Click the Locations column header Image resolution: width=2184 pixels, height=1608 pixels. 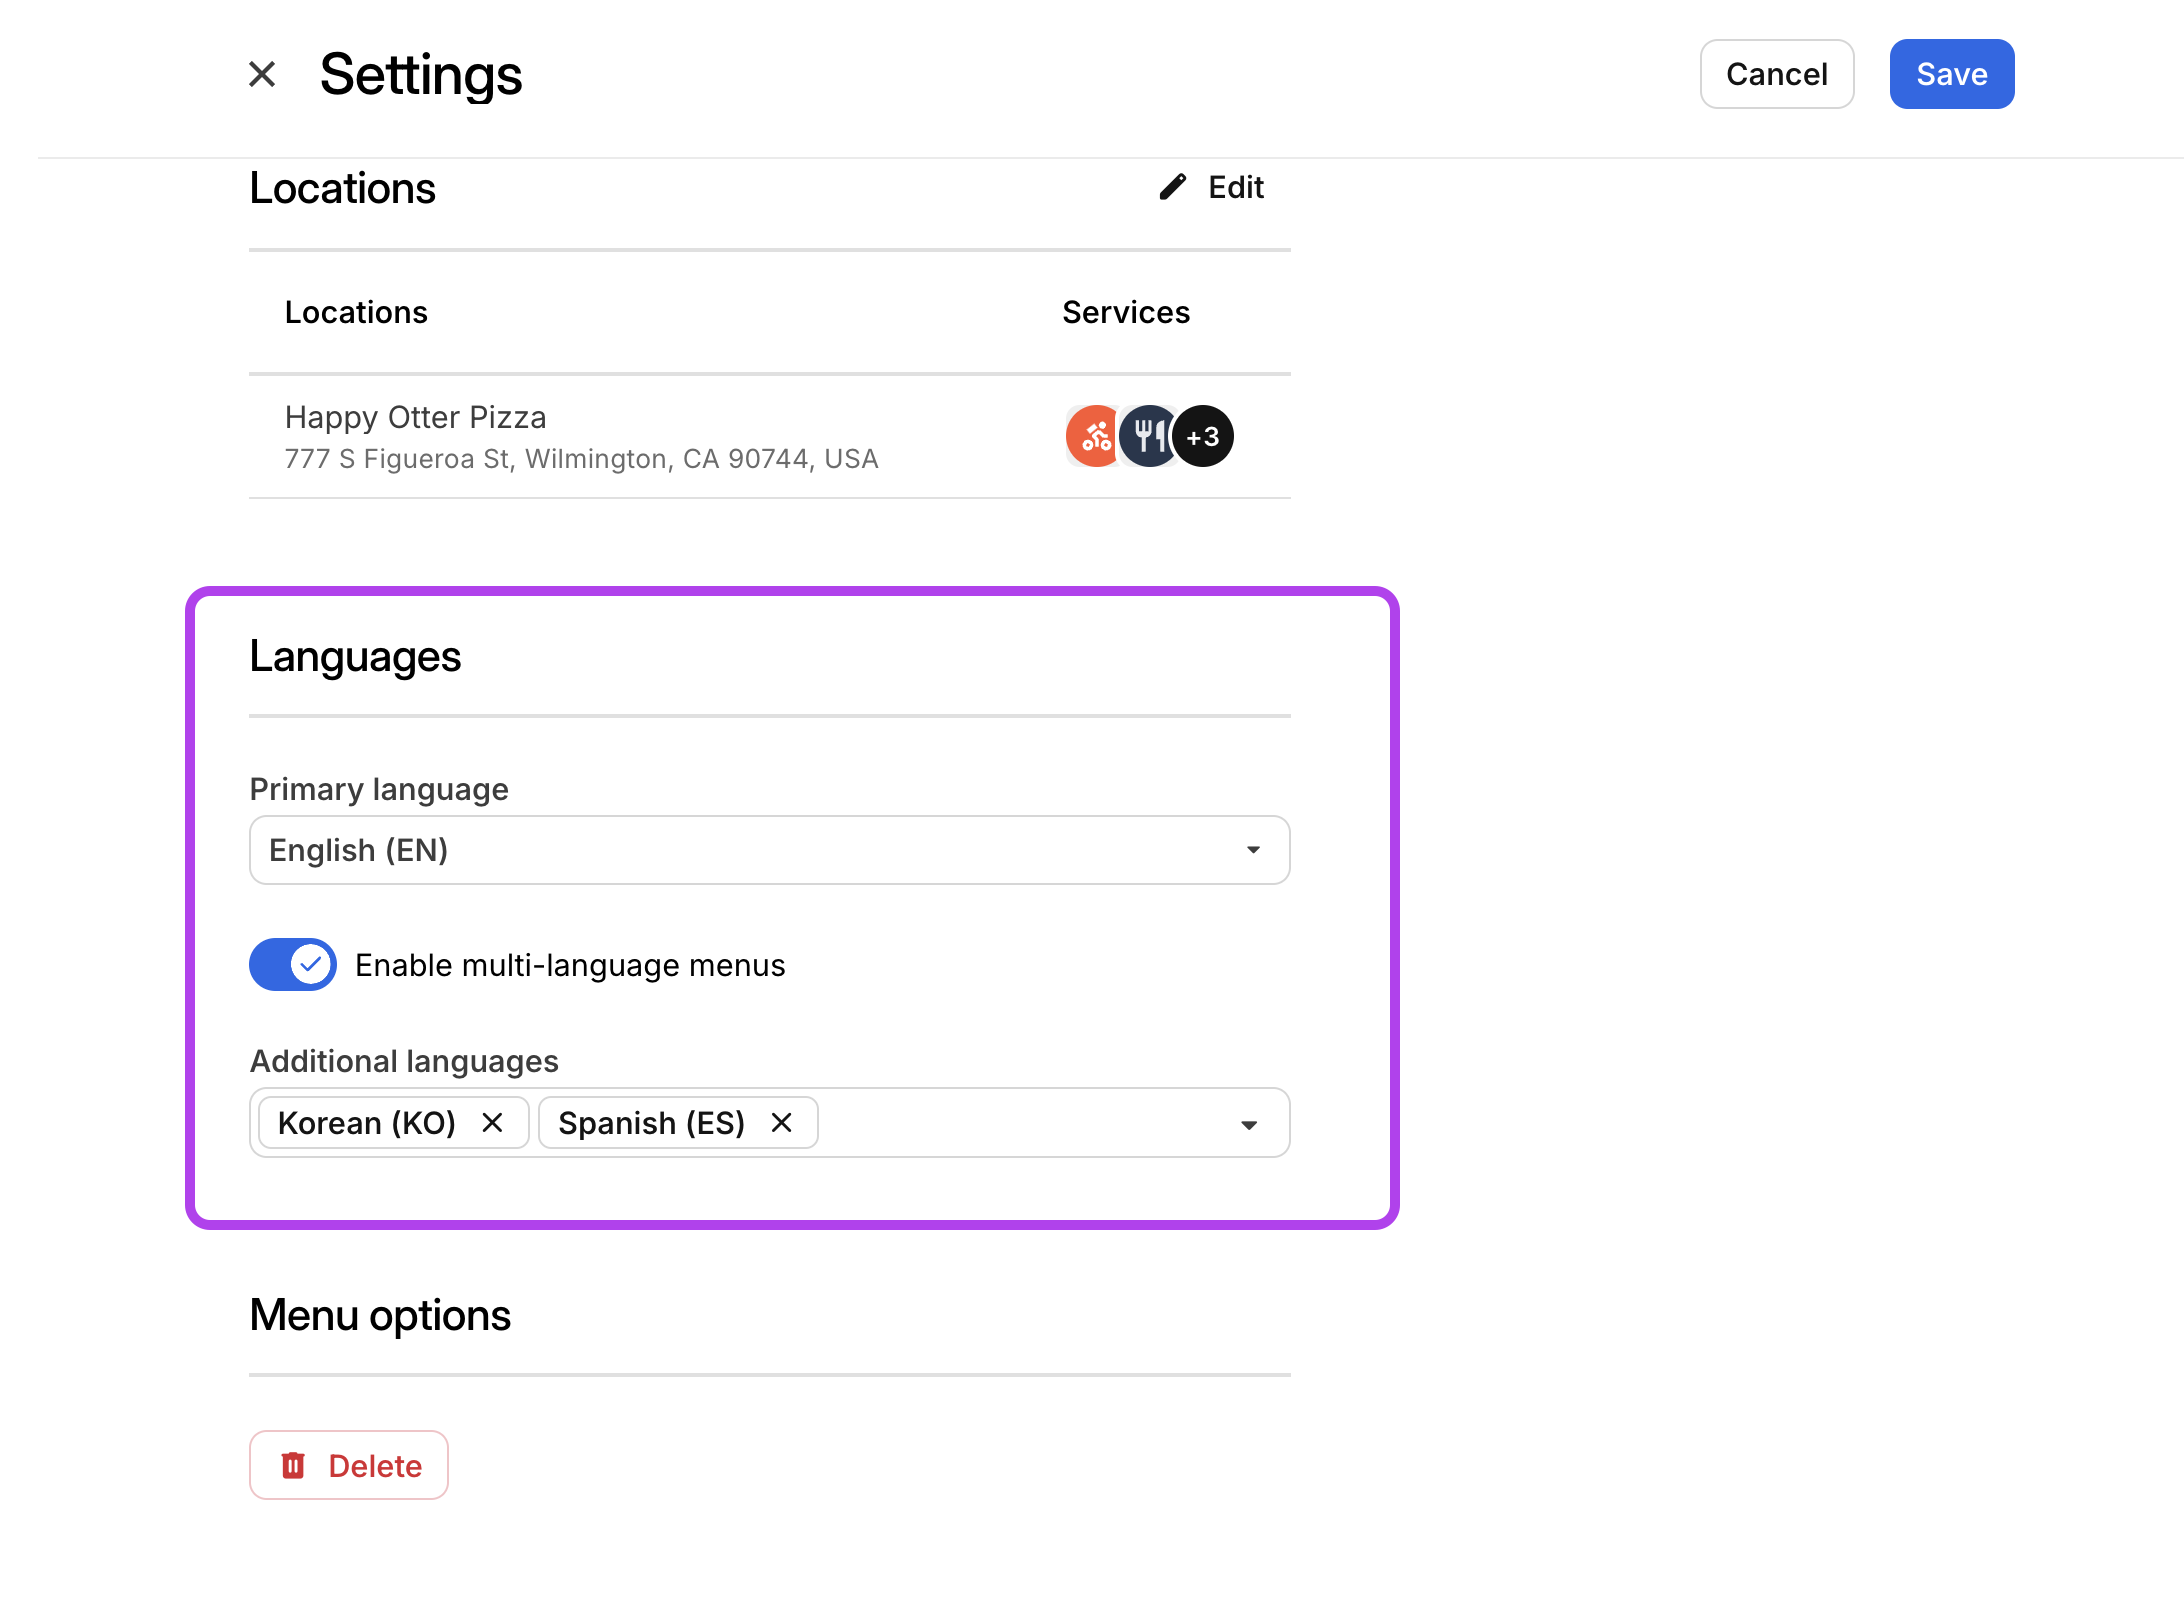(356, 312)
